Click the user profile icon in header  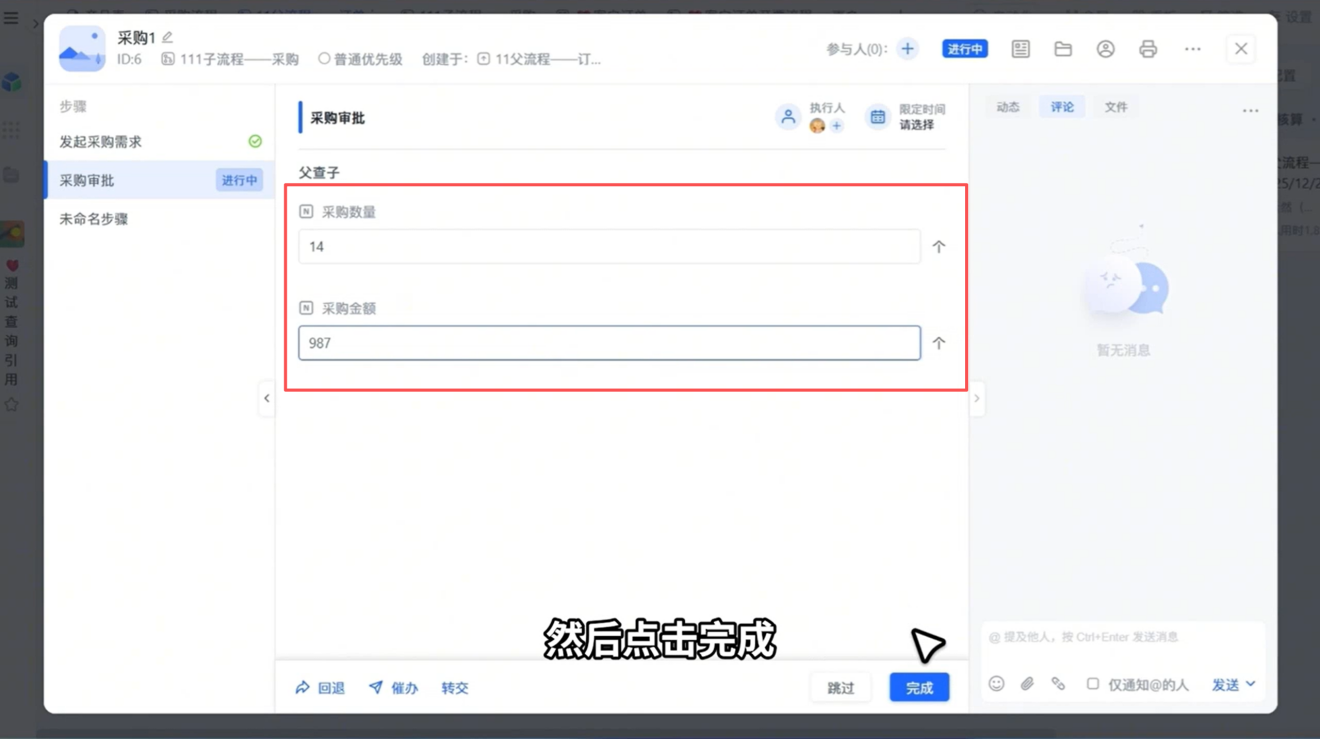1105,49
